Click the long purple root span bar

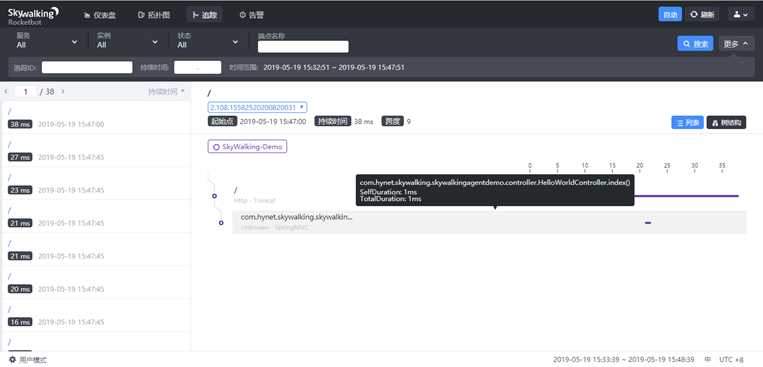tap(686, 196)
